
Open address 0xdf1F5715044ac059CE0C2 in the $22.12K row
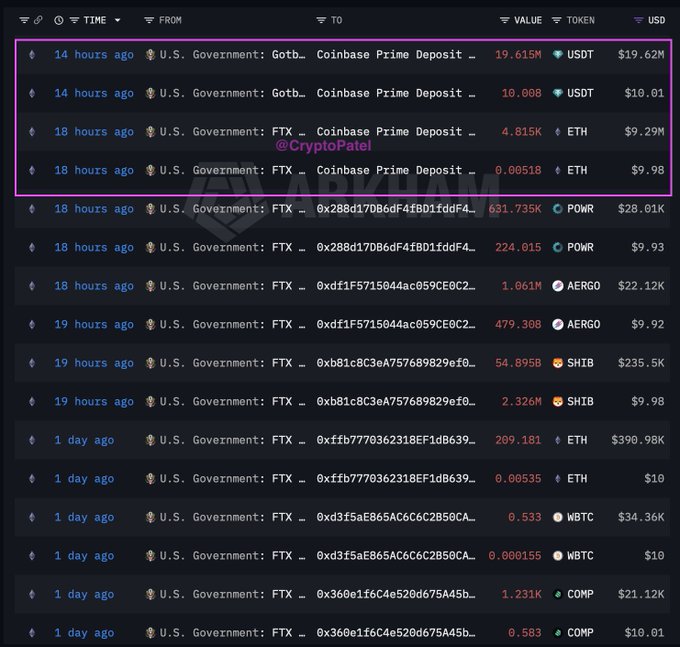click(396, 286)
